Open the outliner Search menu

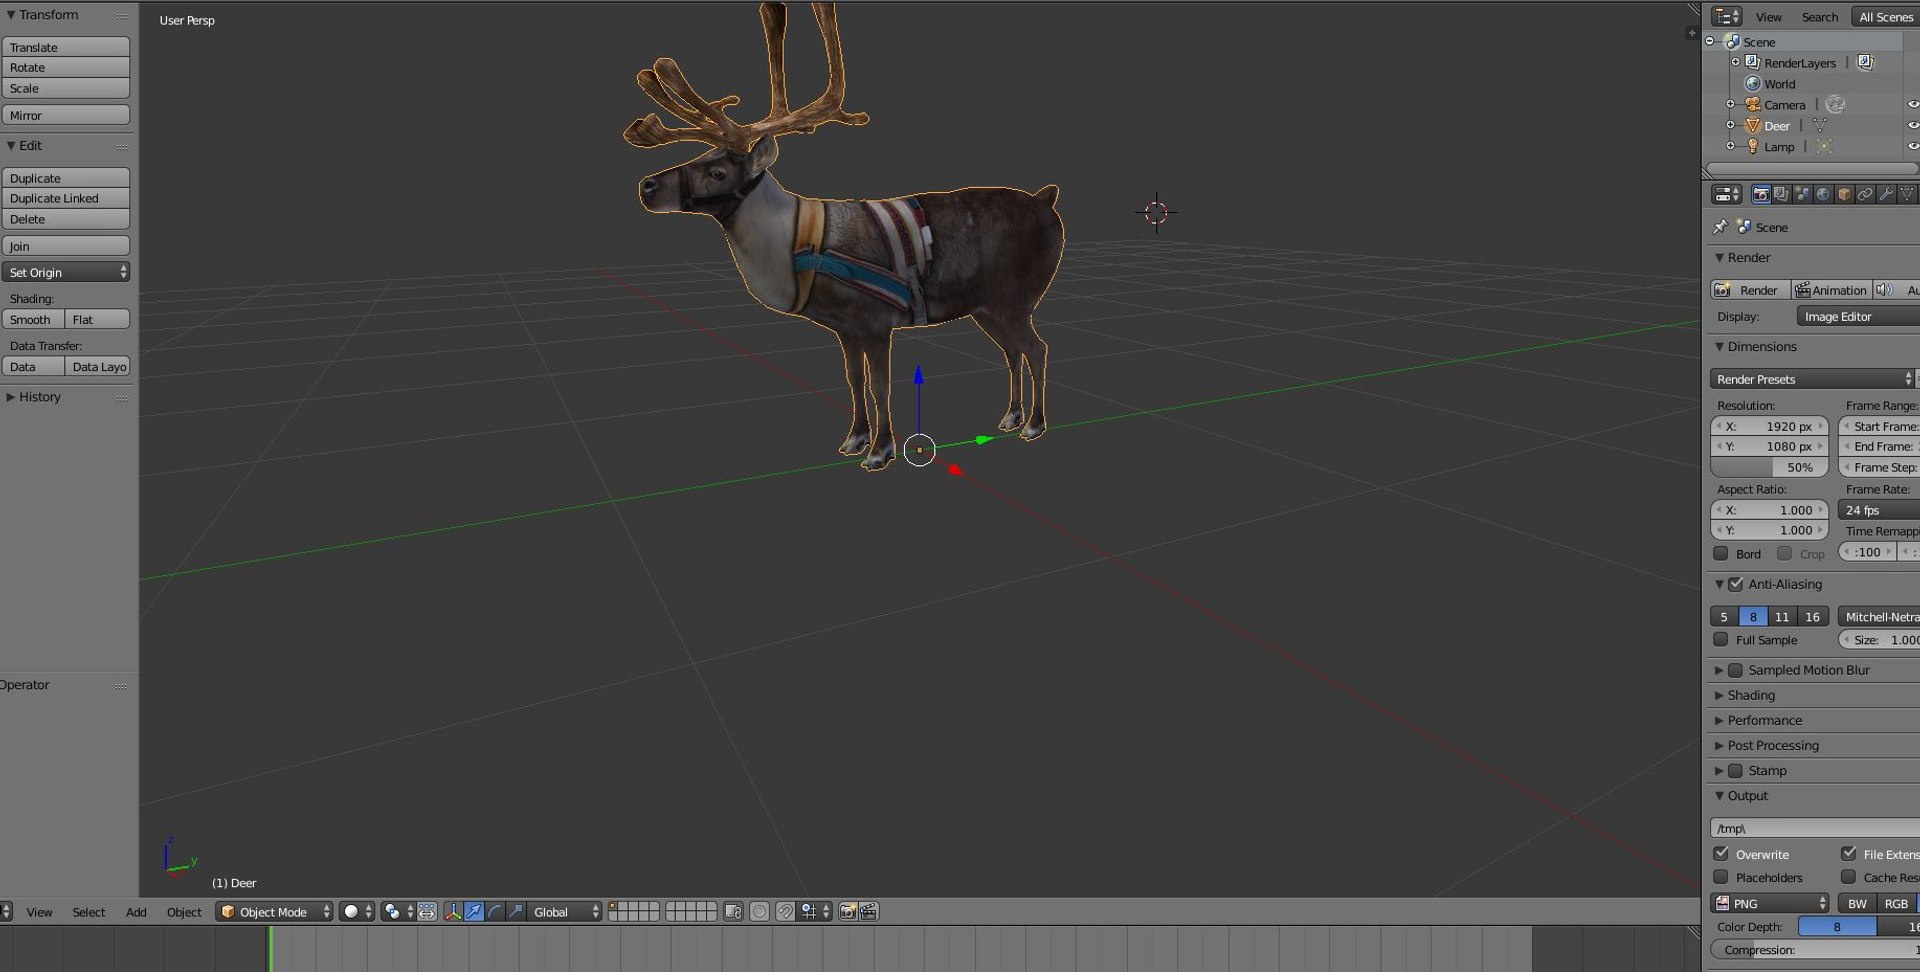click(1820, 17)
